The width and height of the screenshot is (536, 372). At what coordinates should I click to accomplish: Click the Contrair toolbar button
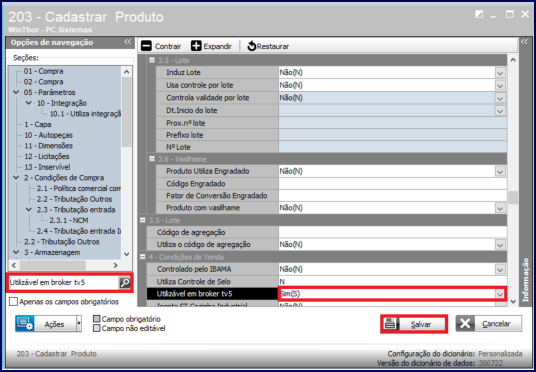161,46
